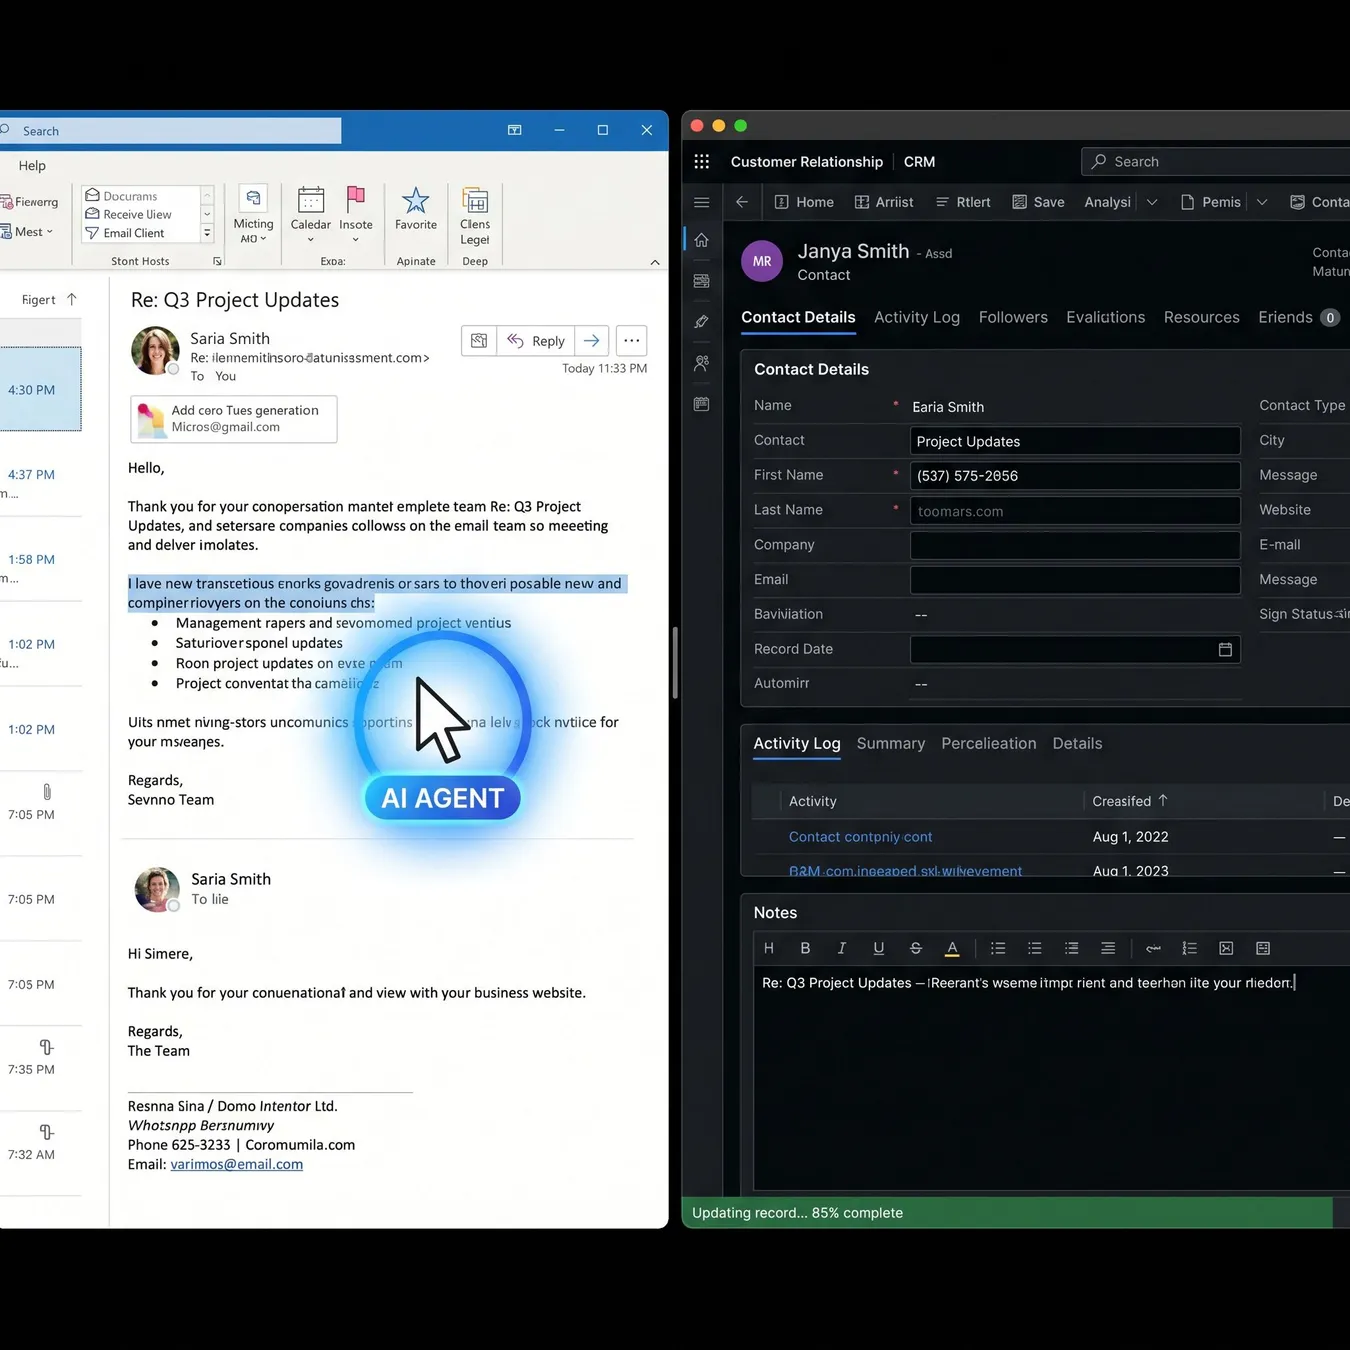Viewport: 1350px width, 1350px height.
Task: Toggle Underline in Notes toolbar
Action: click(x=879, y=948)
